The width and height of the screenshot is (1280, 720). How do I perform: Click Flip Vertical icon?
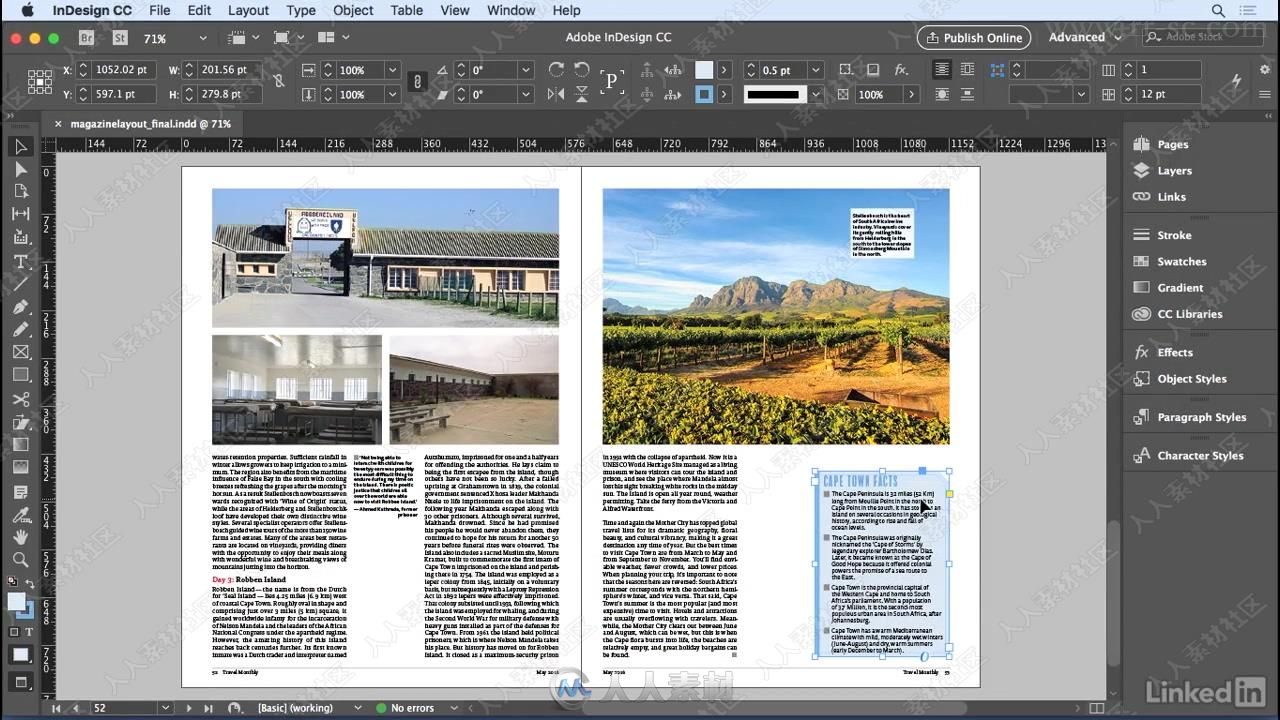click(582, 94)
